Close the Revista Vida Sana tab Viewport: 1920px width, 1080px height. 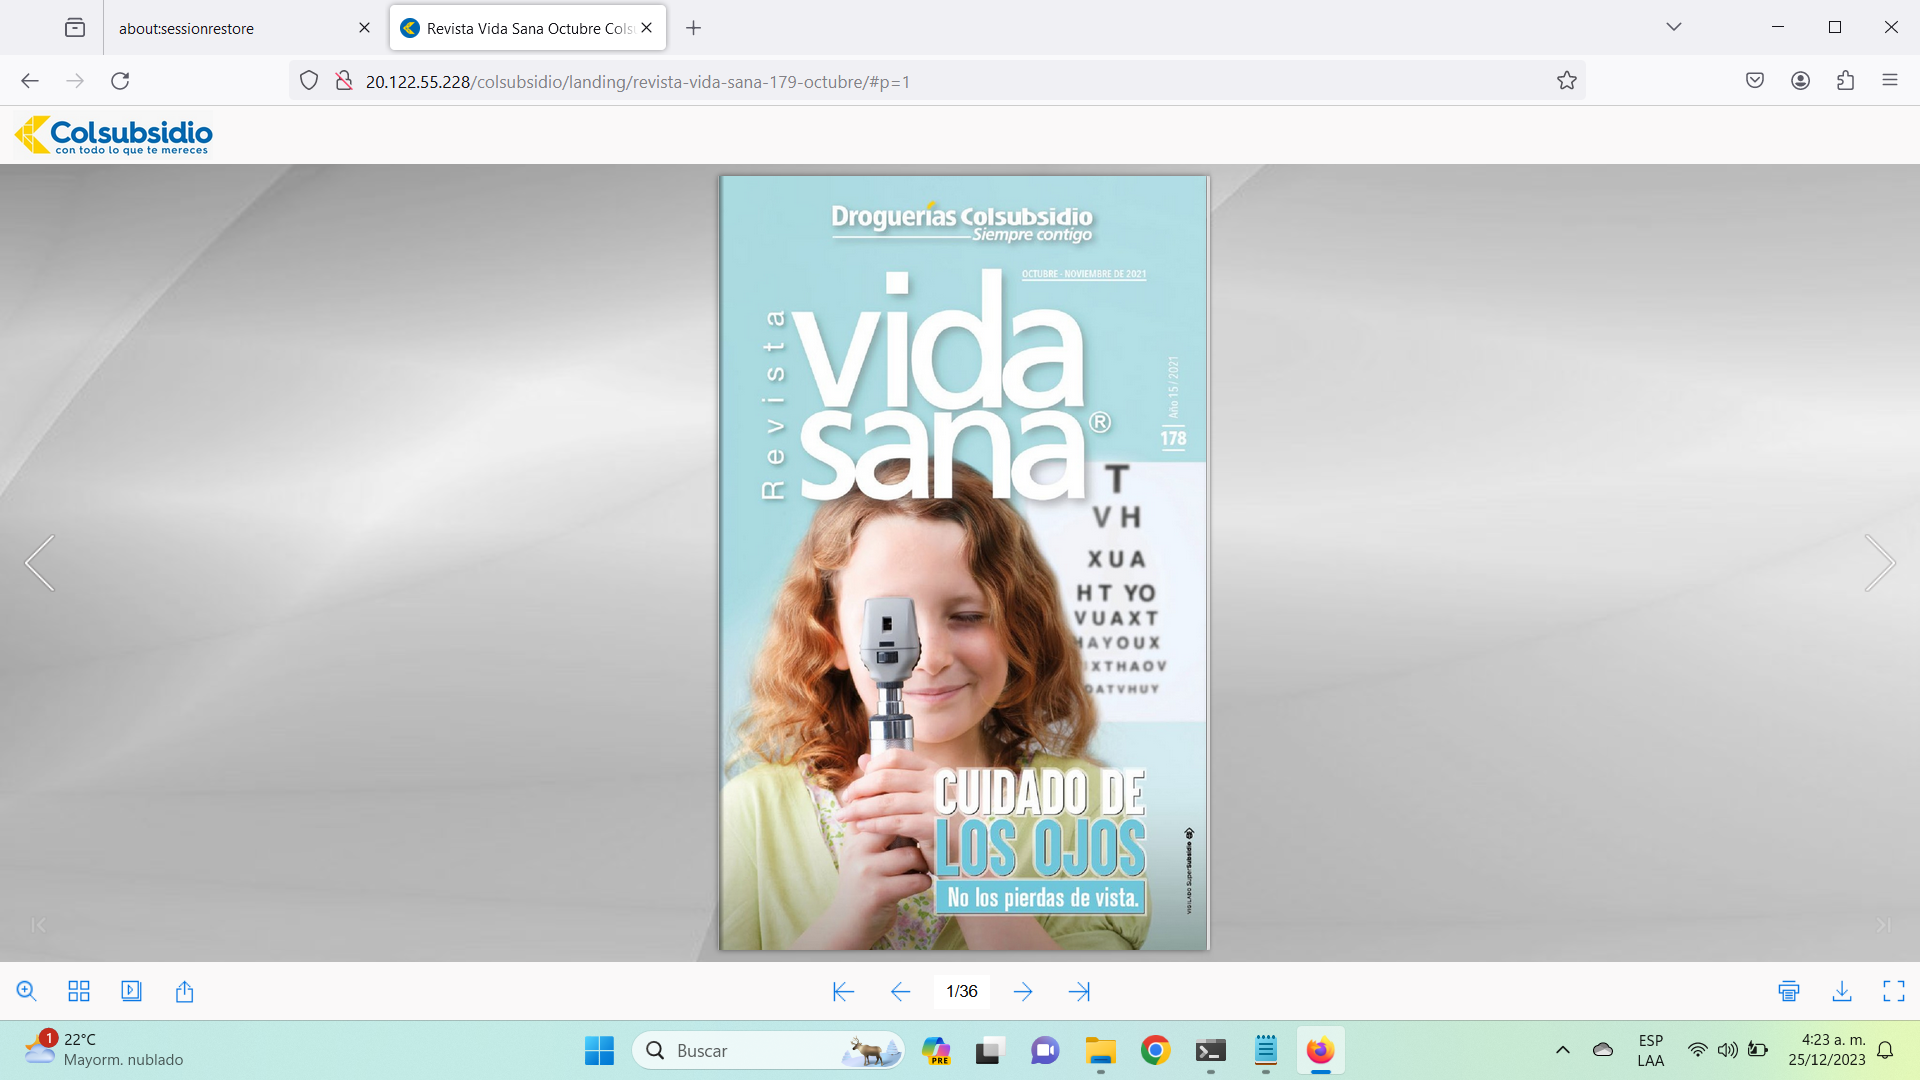[x=647, y=28]
